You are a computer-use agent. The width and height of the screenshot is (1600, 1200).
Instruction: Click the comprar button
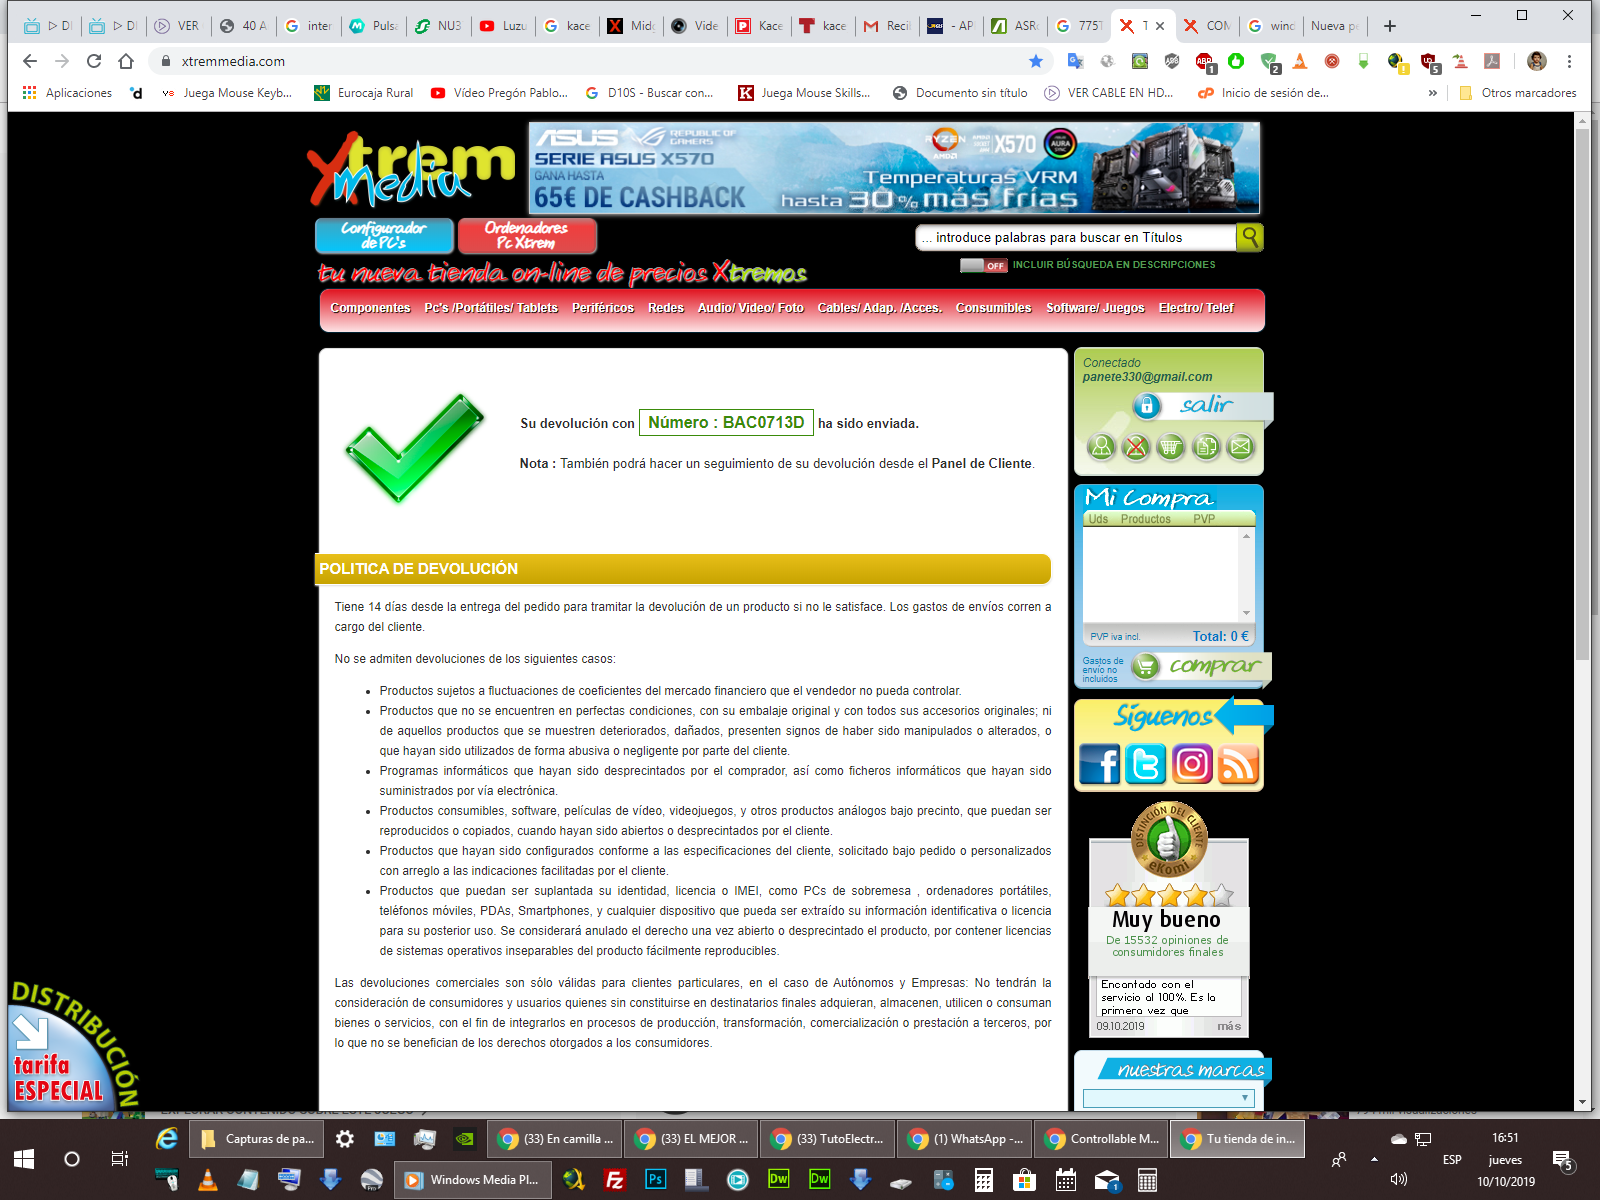[x=1214, y=666]
